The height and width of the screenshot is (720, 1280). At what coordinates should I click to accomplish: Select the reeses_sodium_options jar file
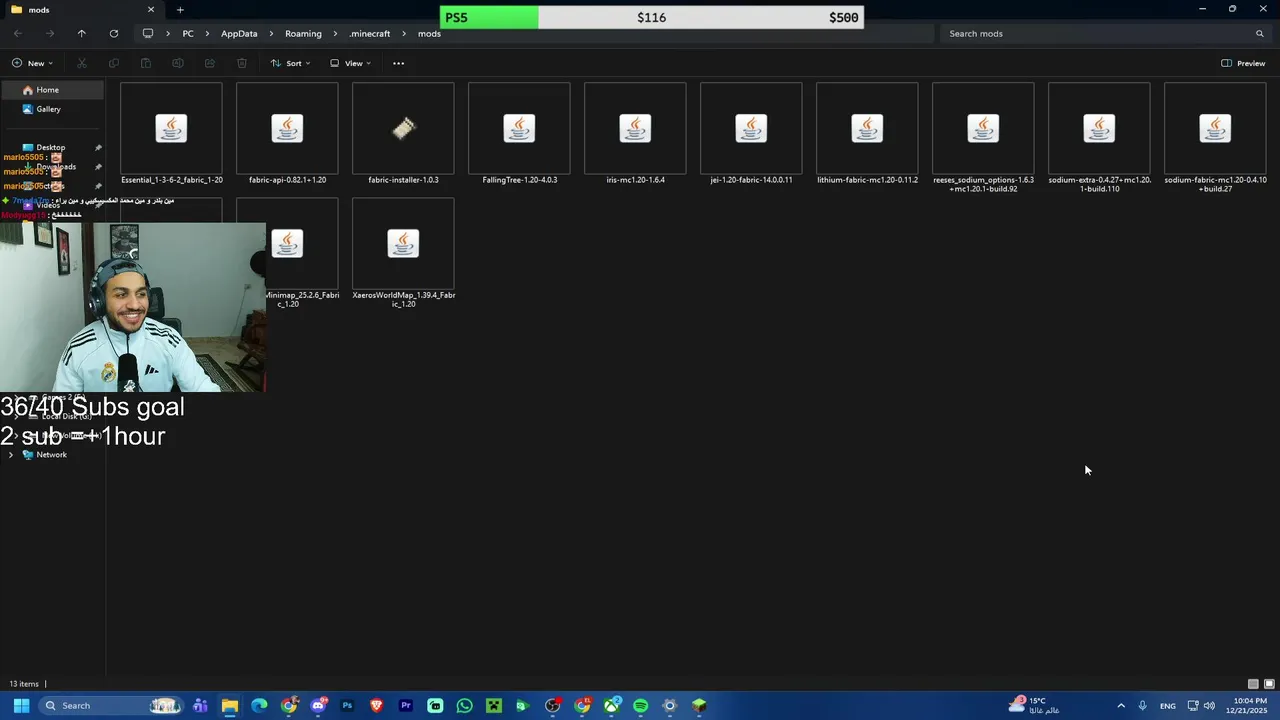click(x=983, y=138)
